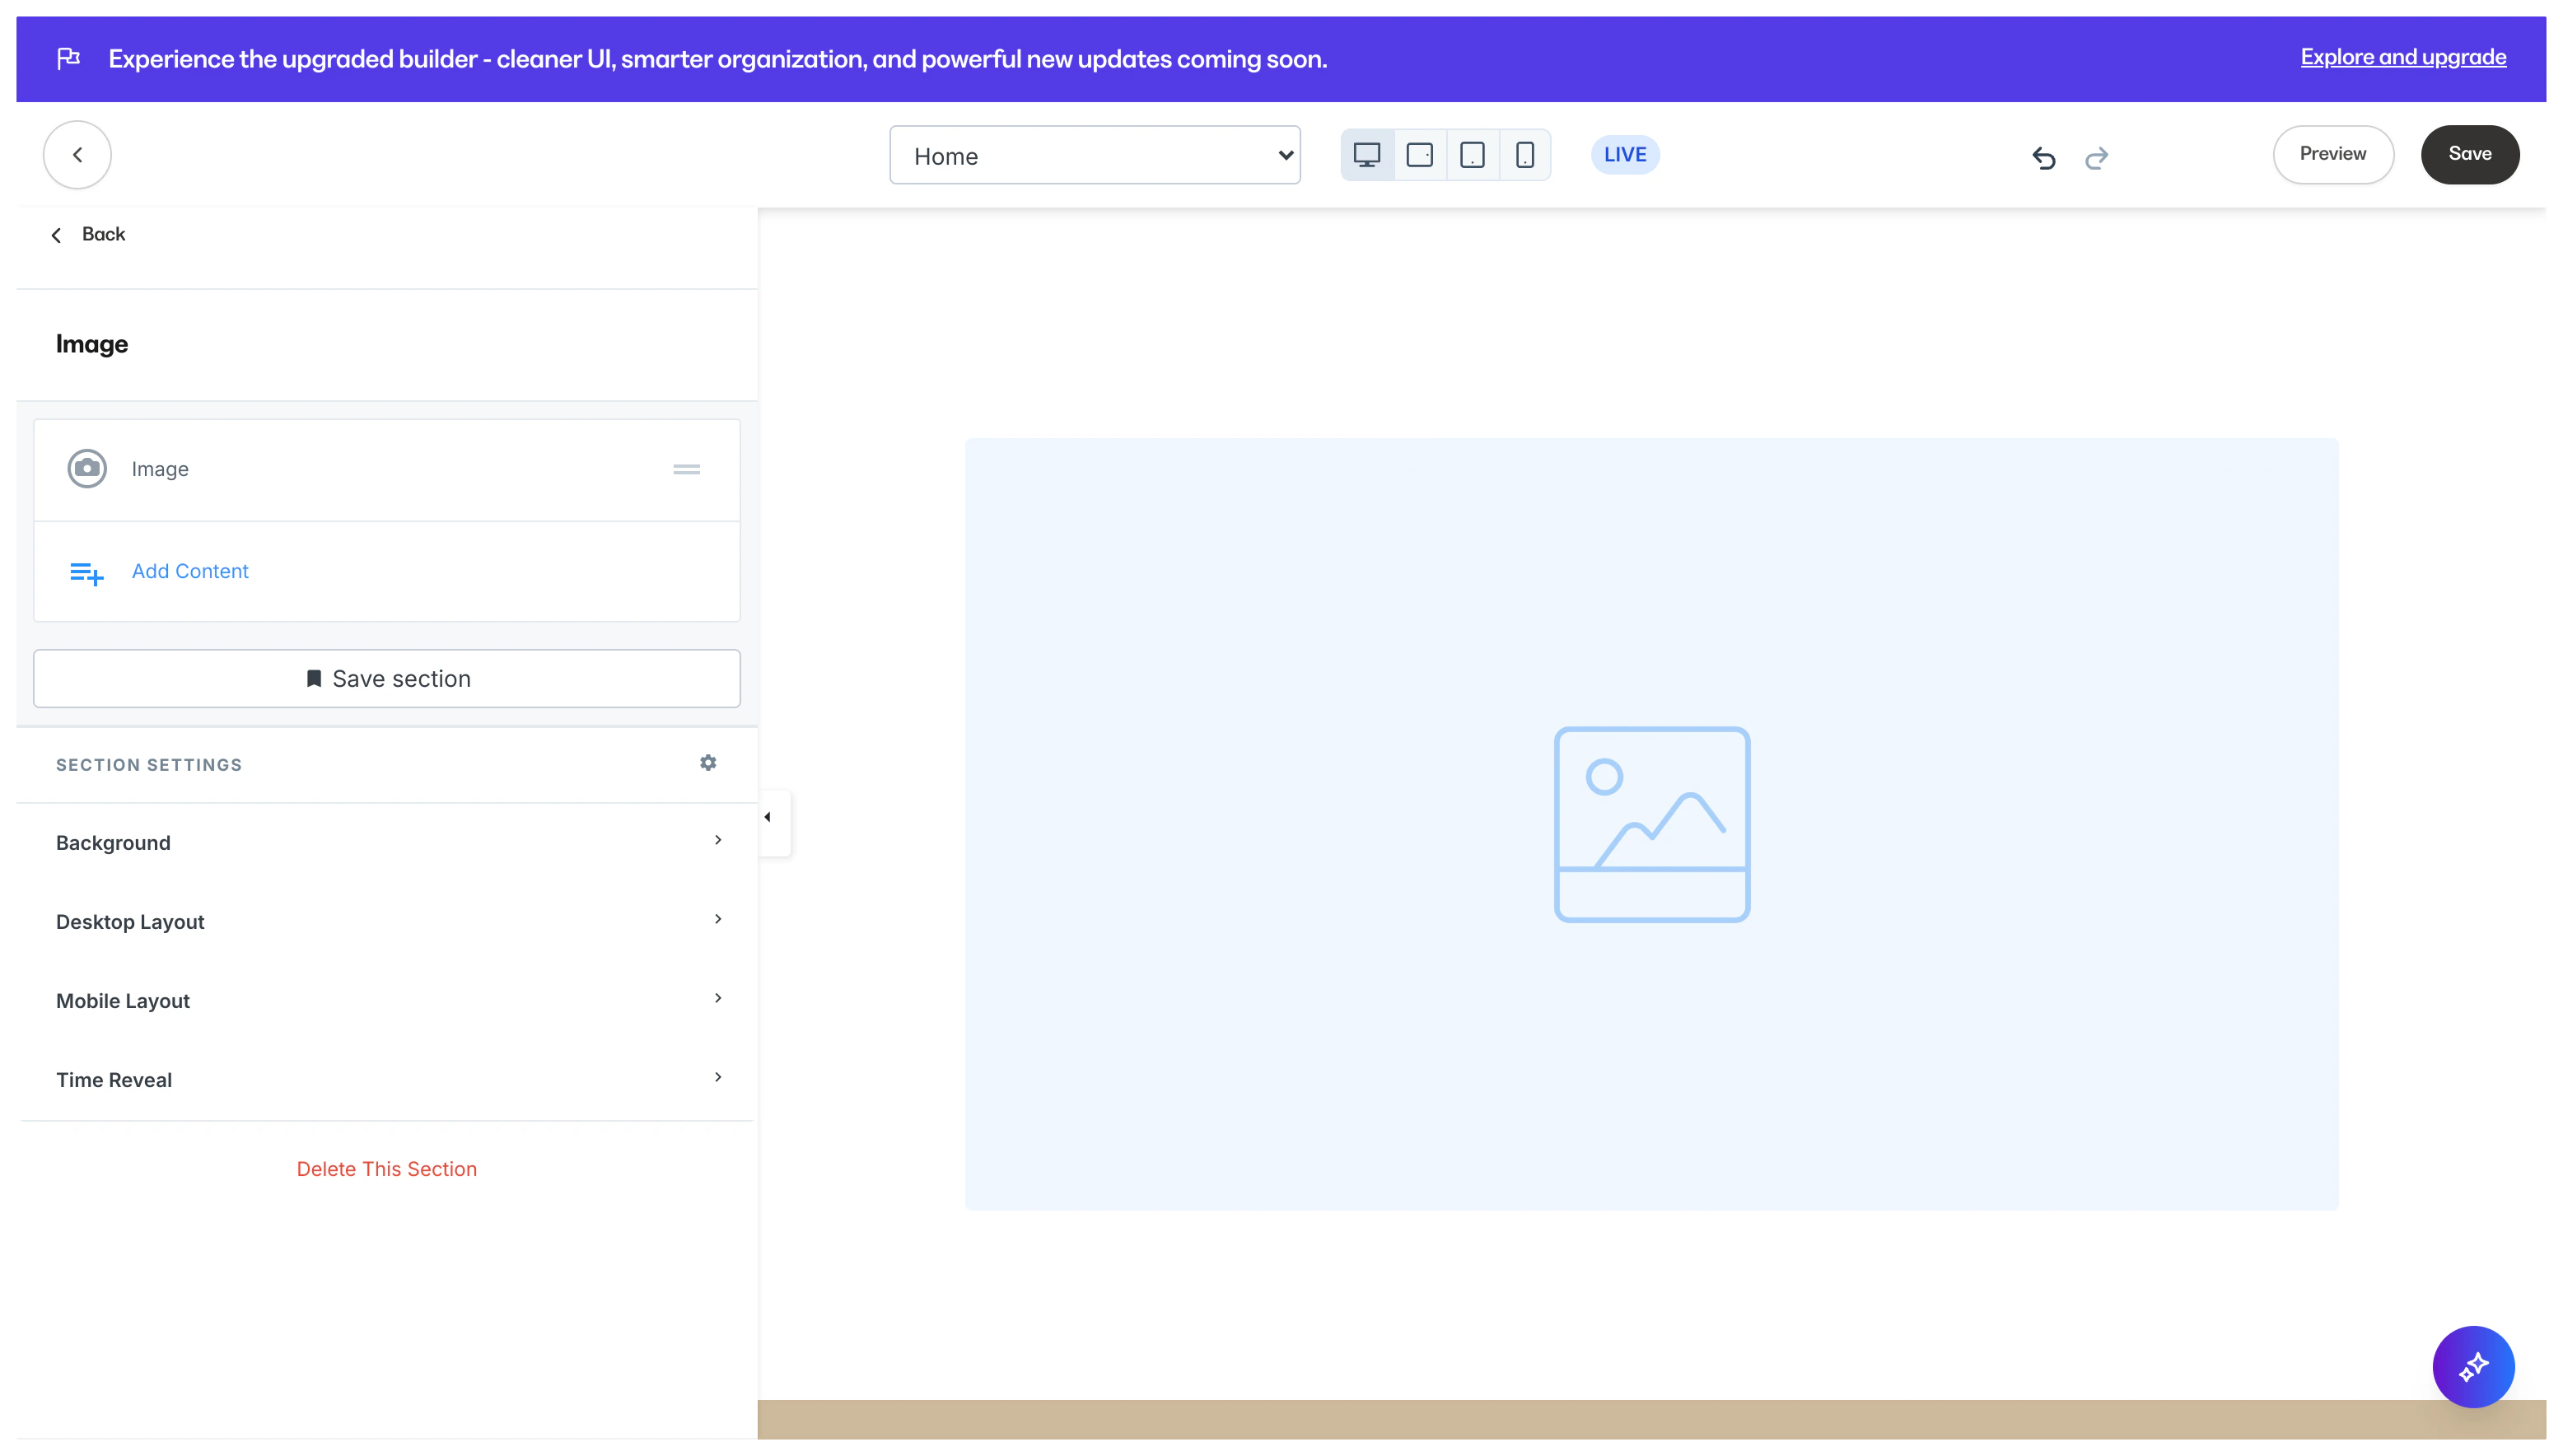This screenshot has width=2563, height=1456.
Task: Open the AI sparkle assistant button
Action: 2472,1366
